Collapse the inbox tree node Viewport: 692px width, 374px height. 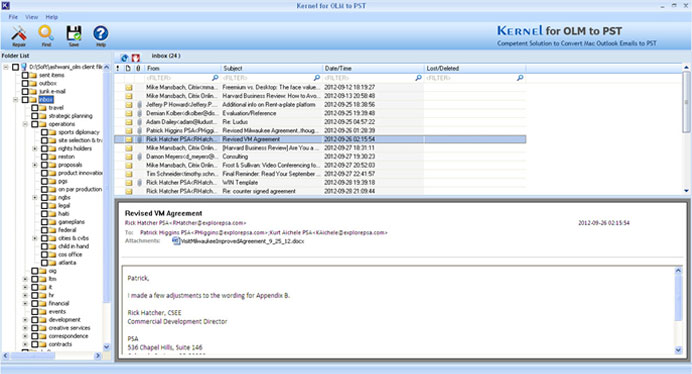[15, 100]
